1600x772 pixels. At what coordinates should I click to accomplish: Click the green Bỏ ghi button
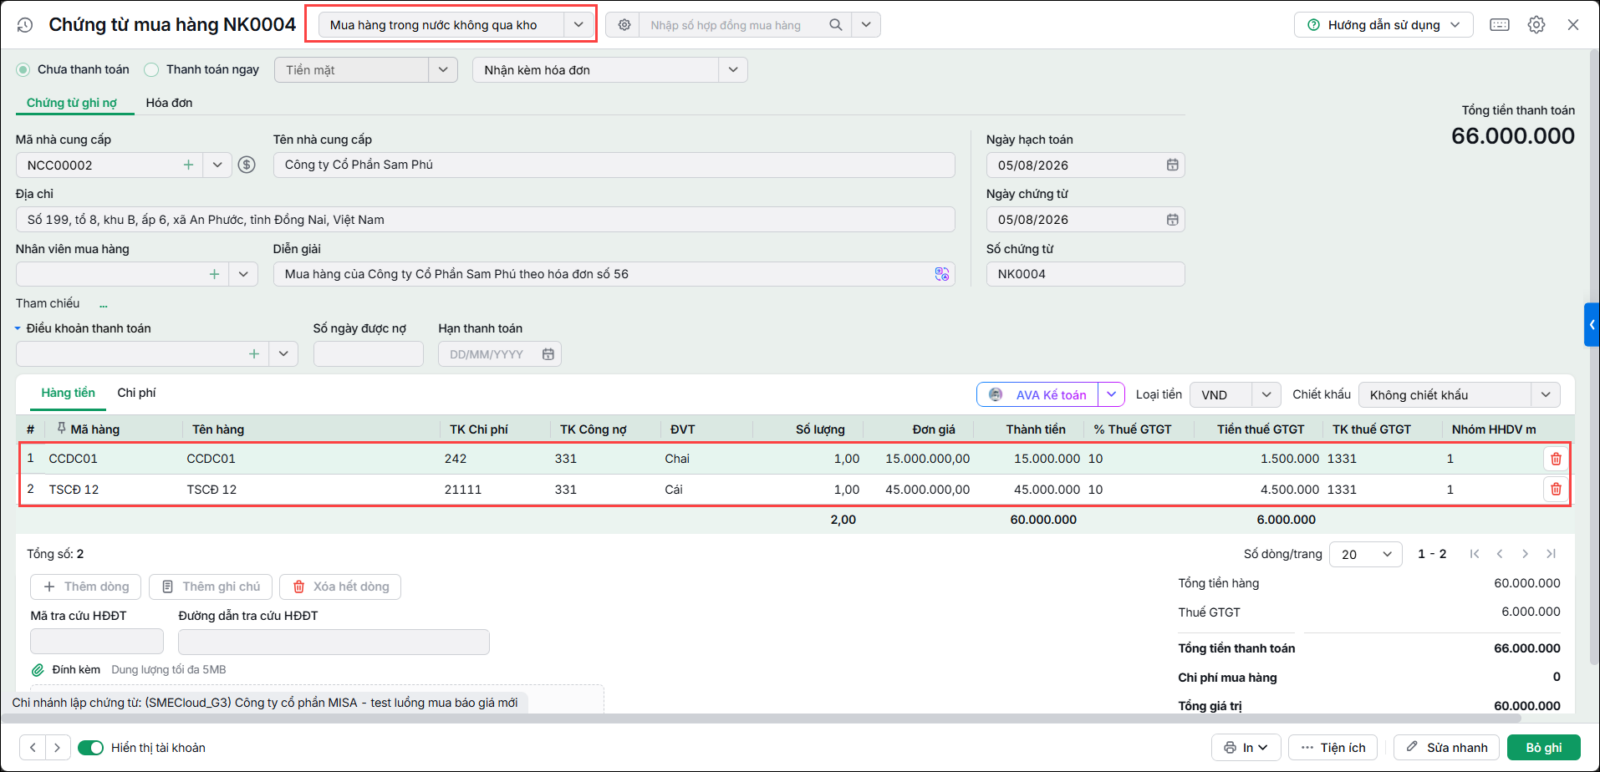point(1544,748)
